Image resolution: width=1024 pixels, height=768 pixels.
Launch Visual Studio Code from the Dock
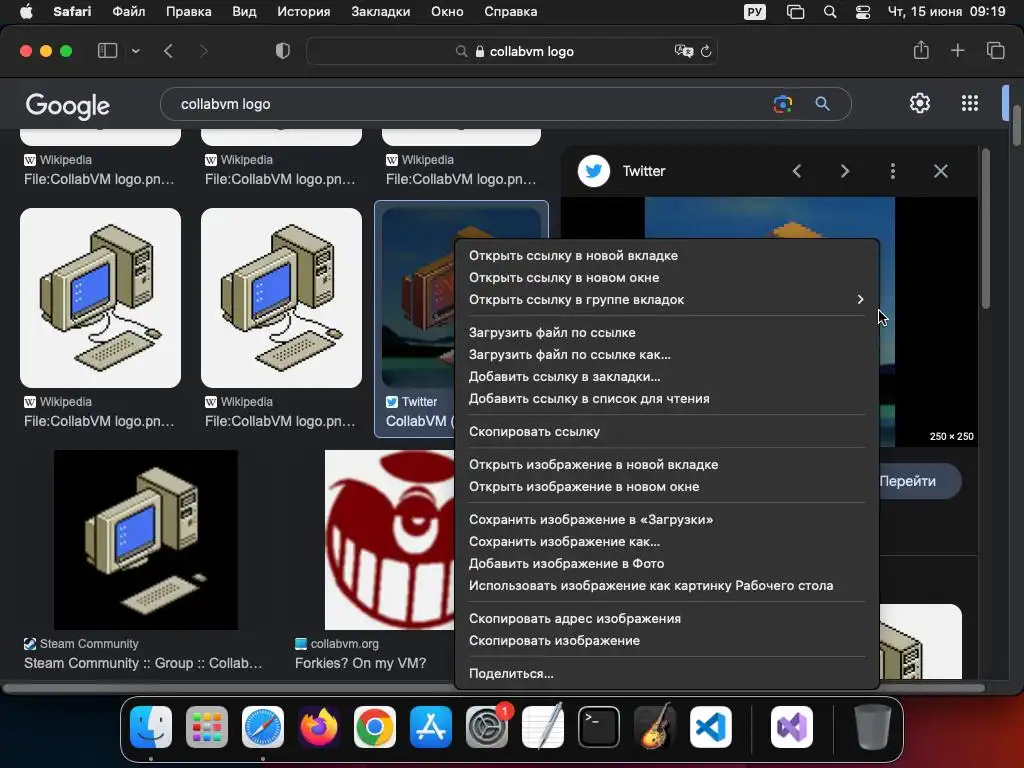pyautogui.click(x=711, y=727)
